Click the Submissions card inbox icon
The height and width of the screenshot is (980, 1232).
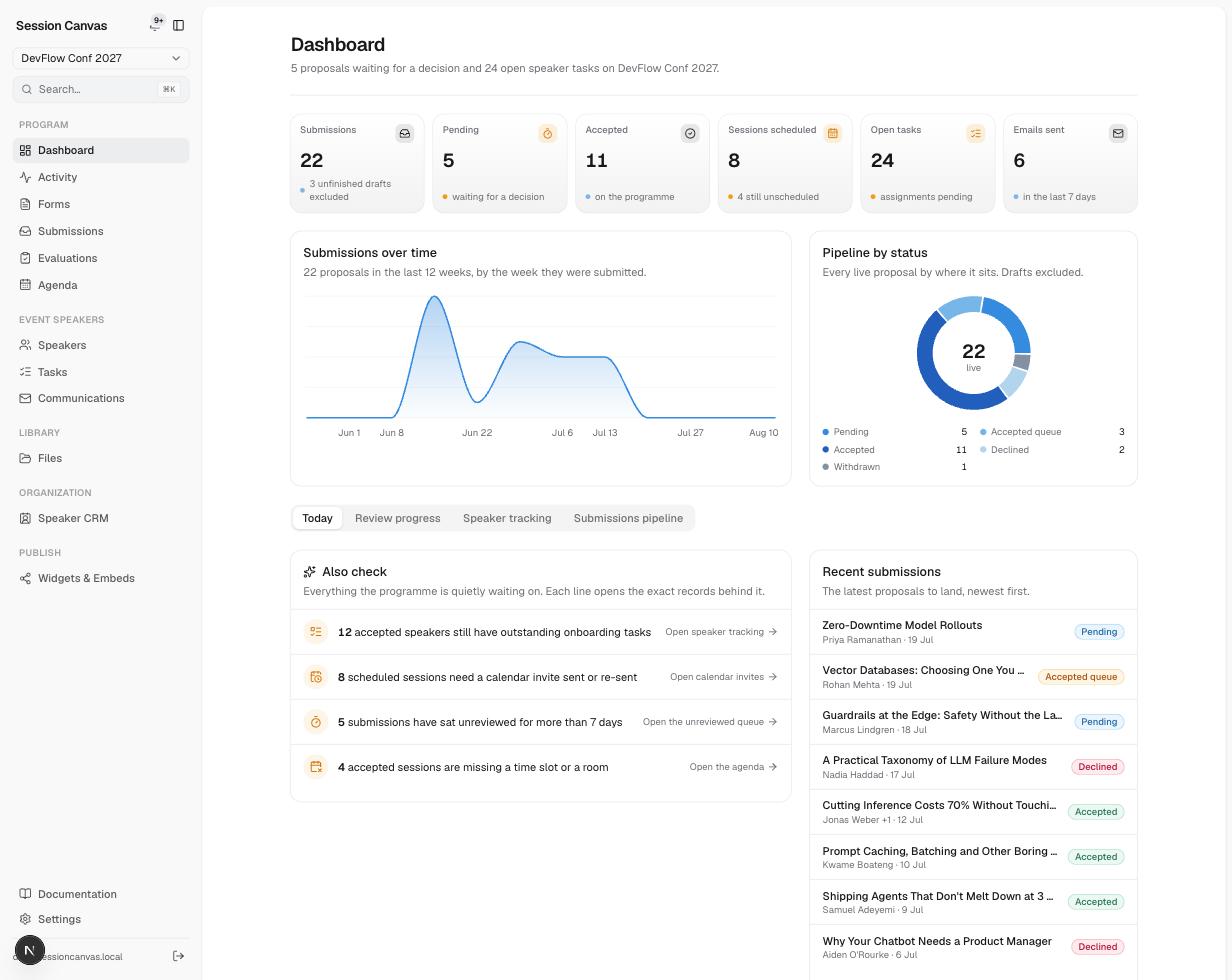(x=405, y=133)
